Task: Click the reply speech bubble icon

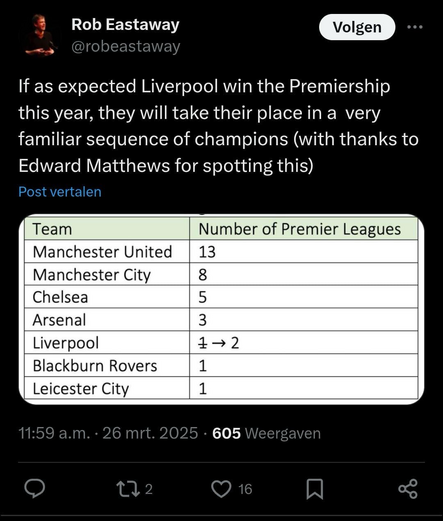Action: [35, 489]
